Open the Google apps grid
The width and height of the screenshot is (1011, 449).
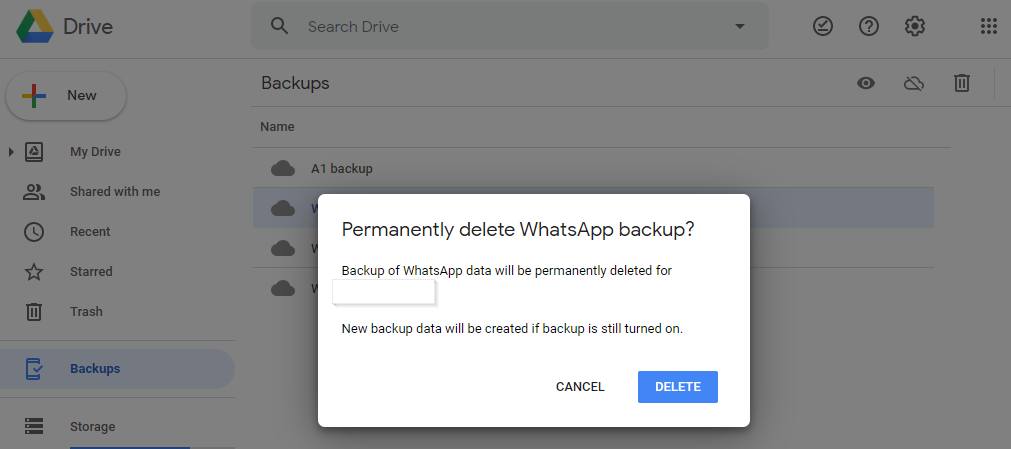(988, 26)
